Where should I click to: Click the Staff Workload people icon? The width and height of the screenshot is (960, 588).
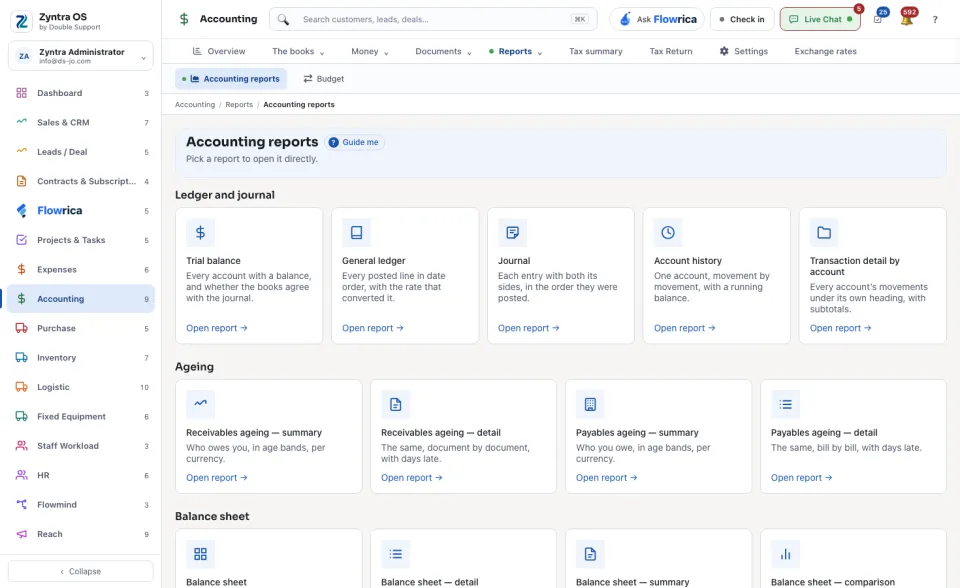(x=21, y=446)
